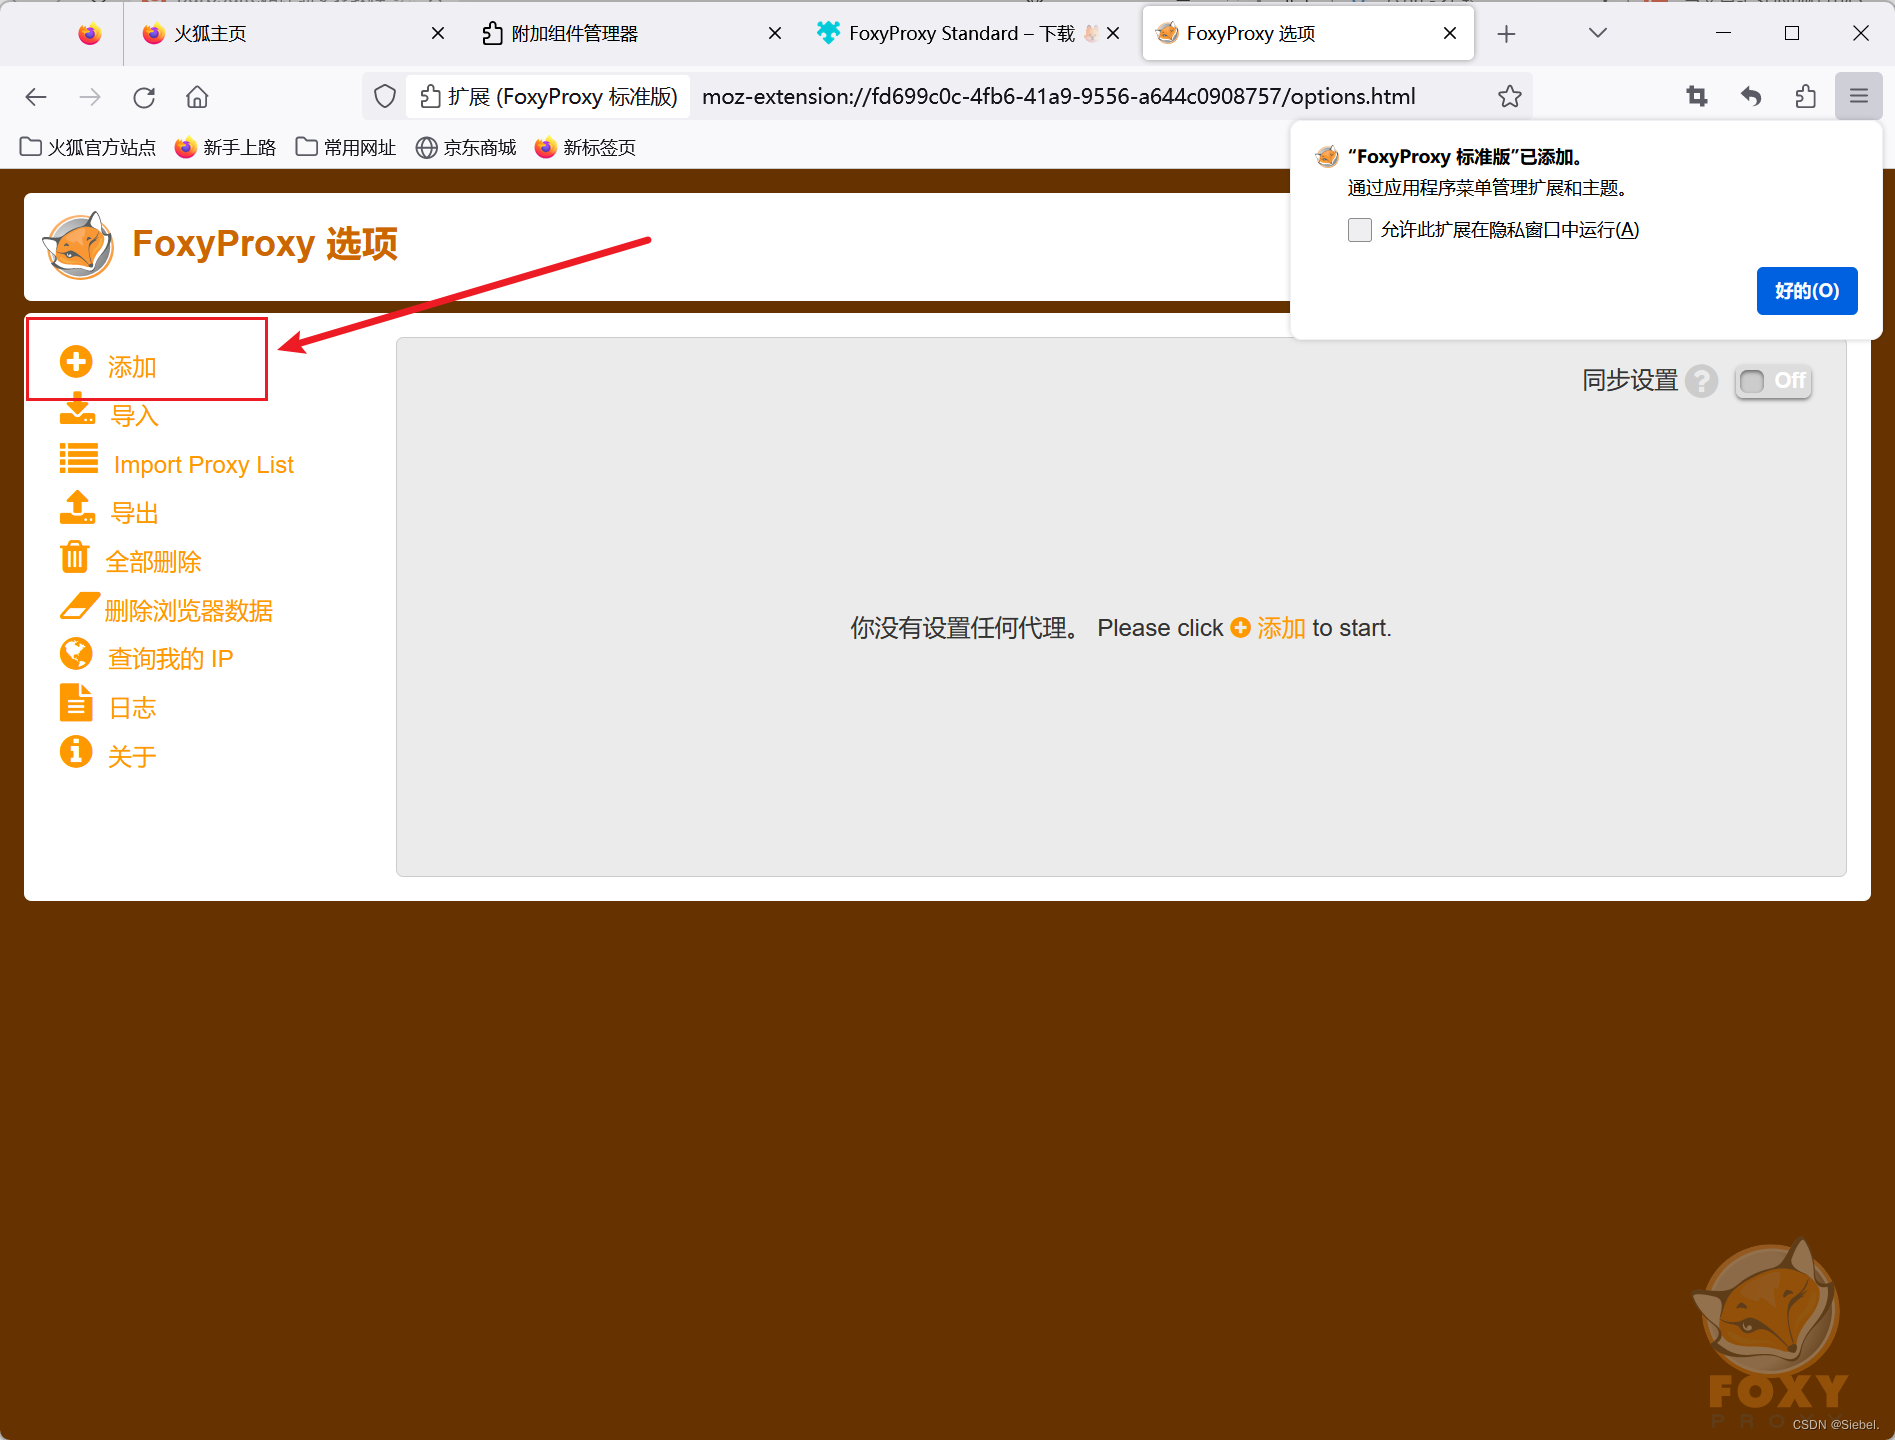Go back with browser back arrow
Screen dimensions: 1895x1440
point(36,97)
